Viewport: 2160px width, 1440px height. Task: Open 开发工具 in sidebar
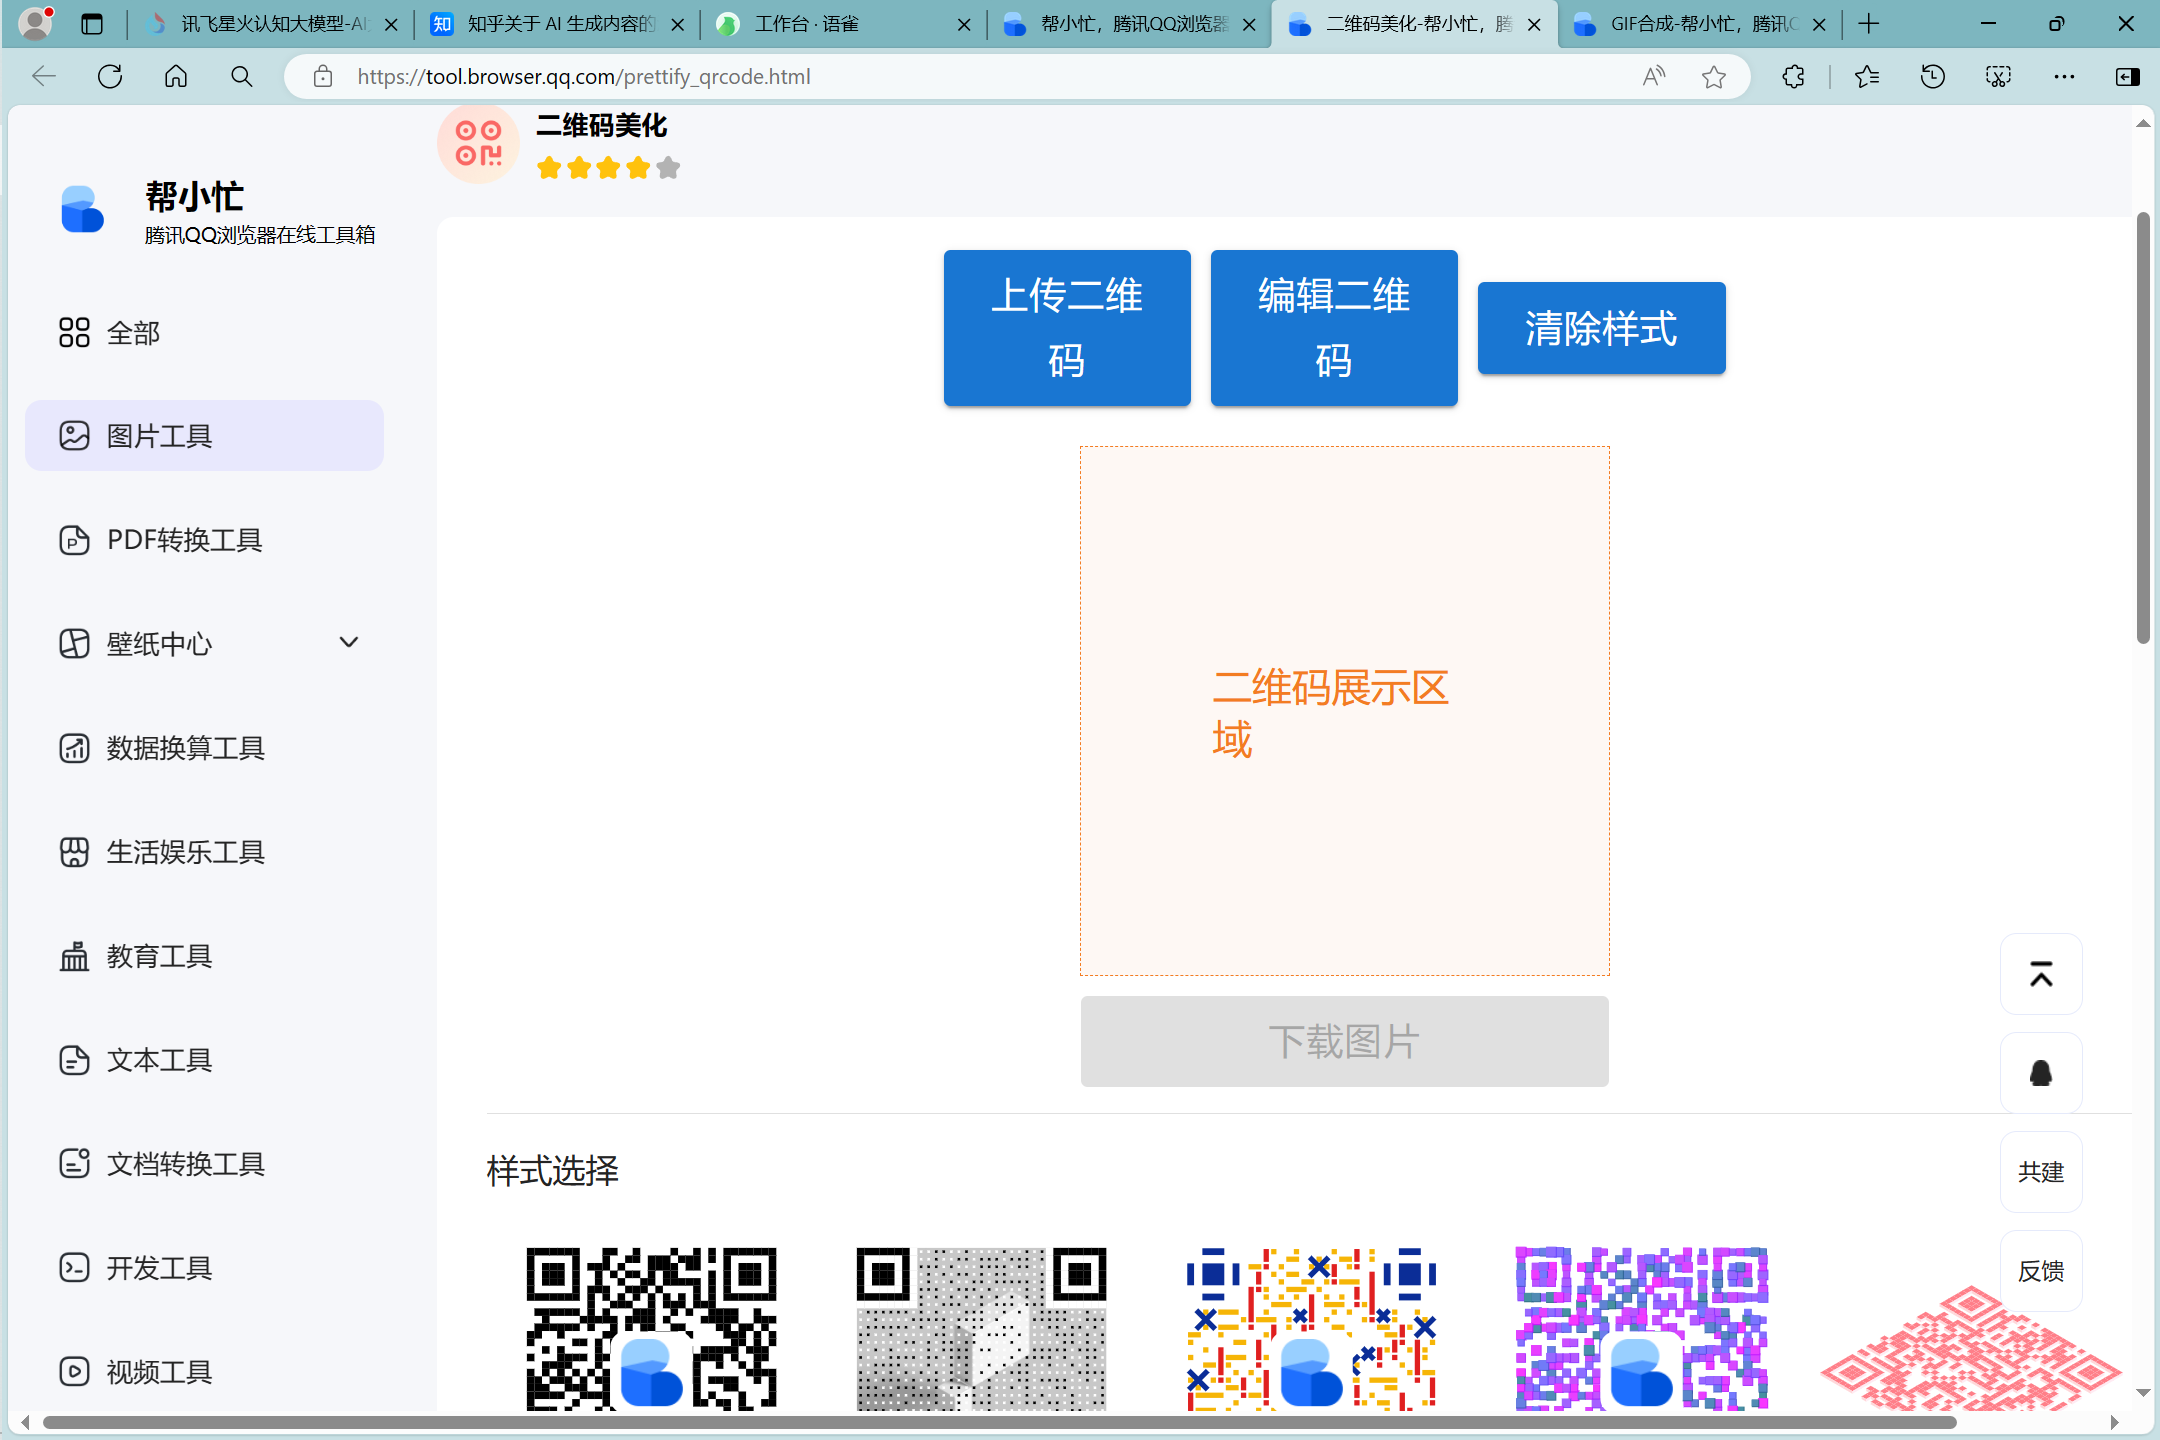[204, 1268]
